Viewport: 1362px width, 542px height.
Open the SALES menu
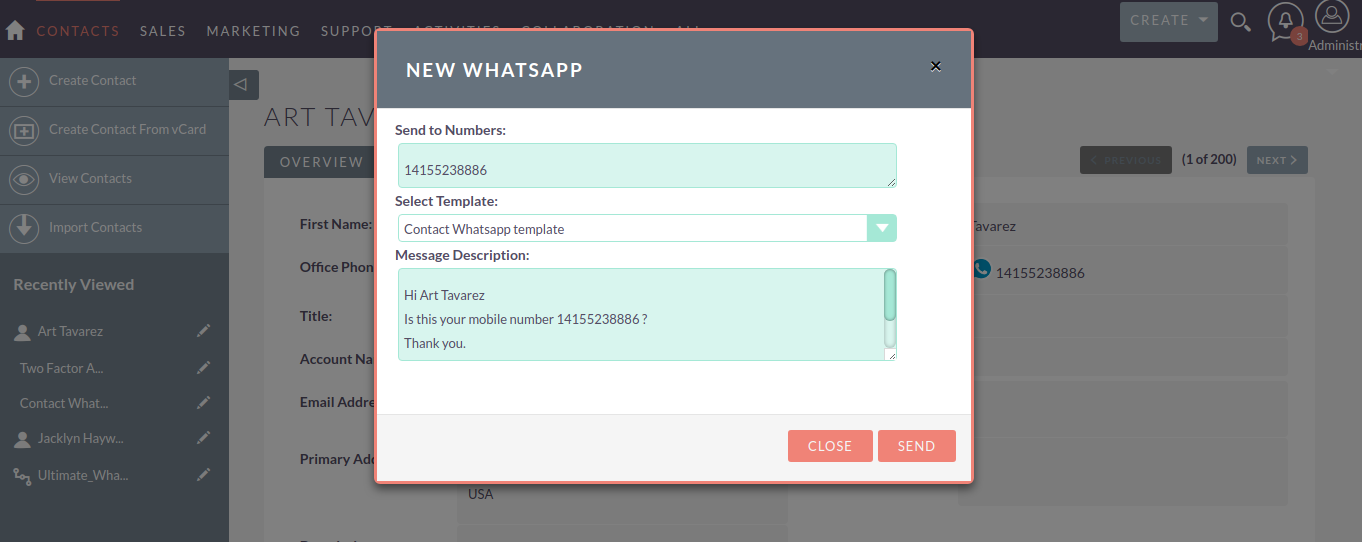163,31
